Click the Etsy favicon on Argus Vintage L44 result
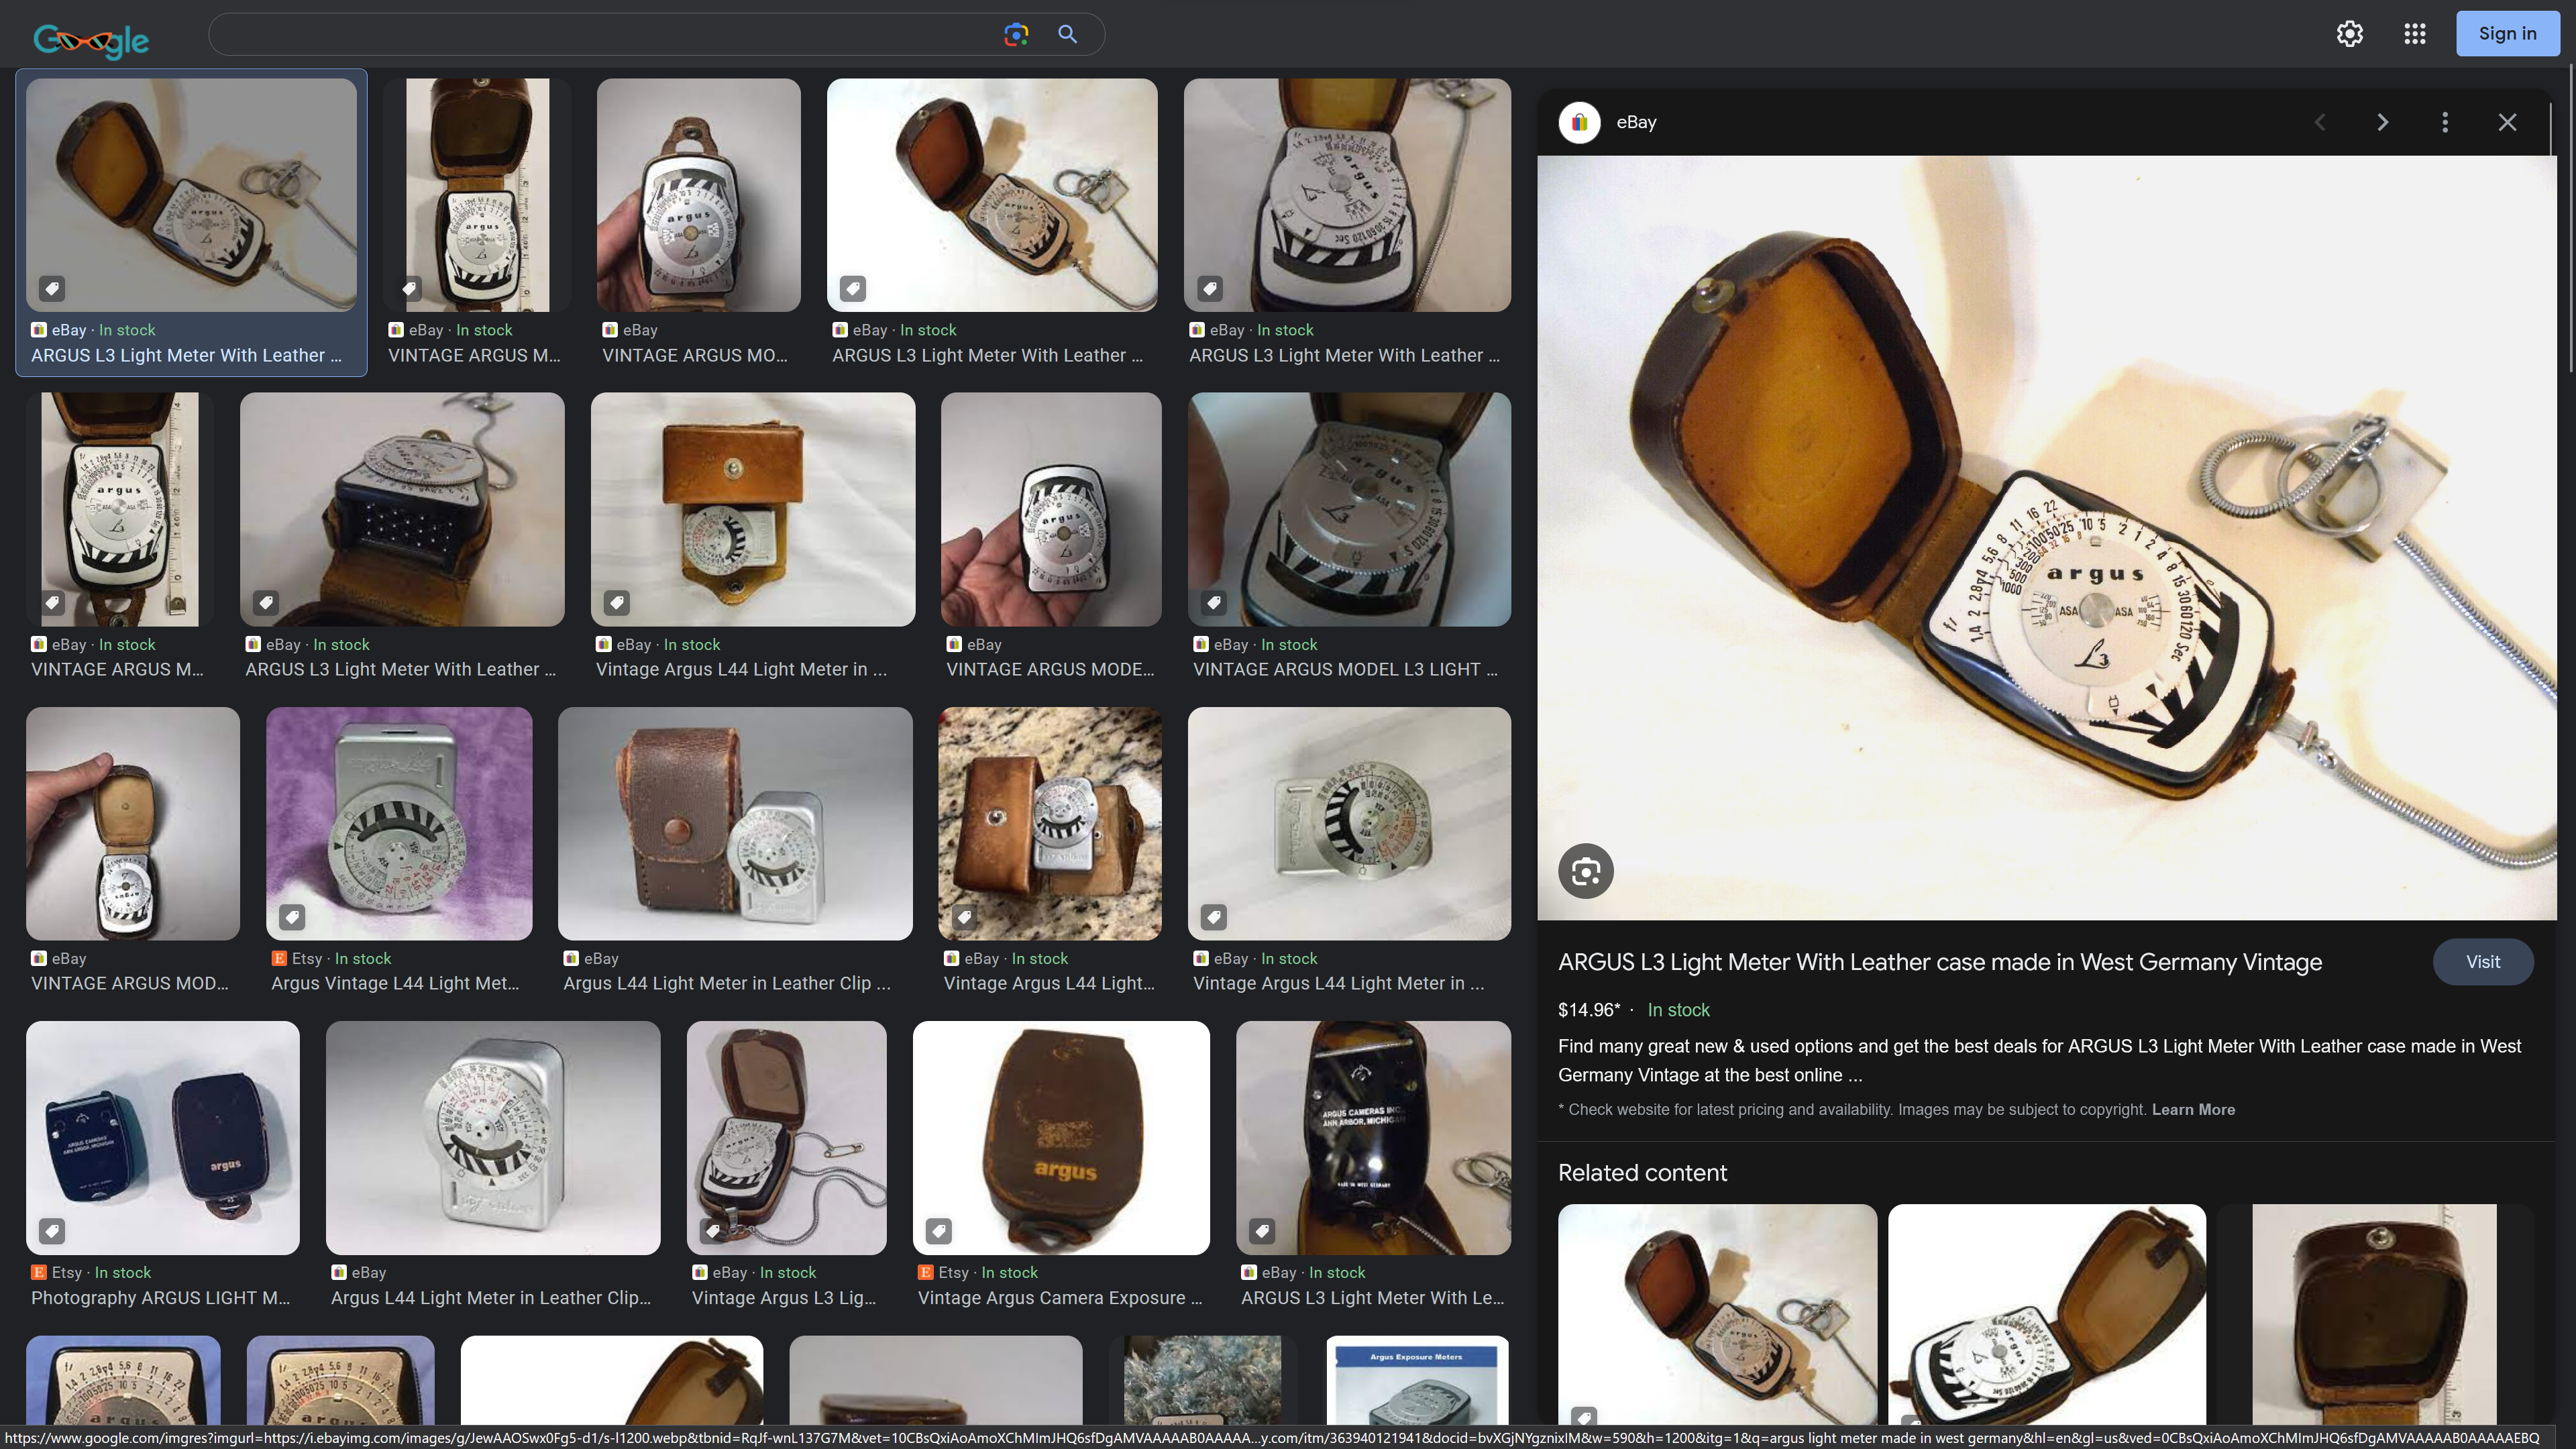 coord(278,958)
